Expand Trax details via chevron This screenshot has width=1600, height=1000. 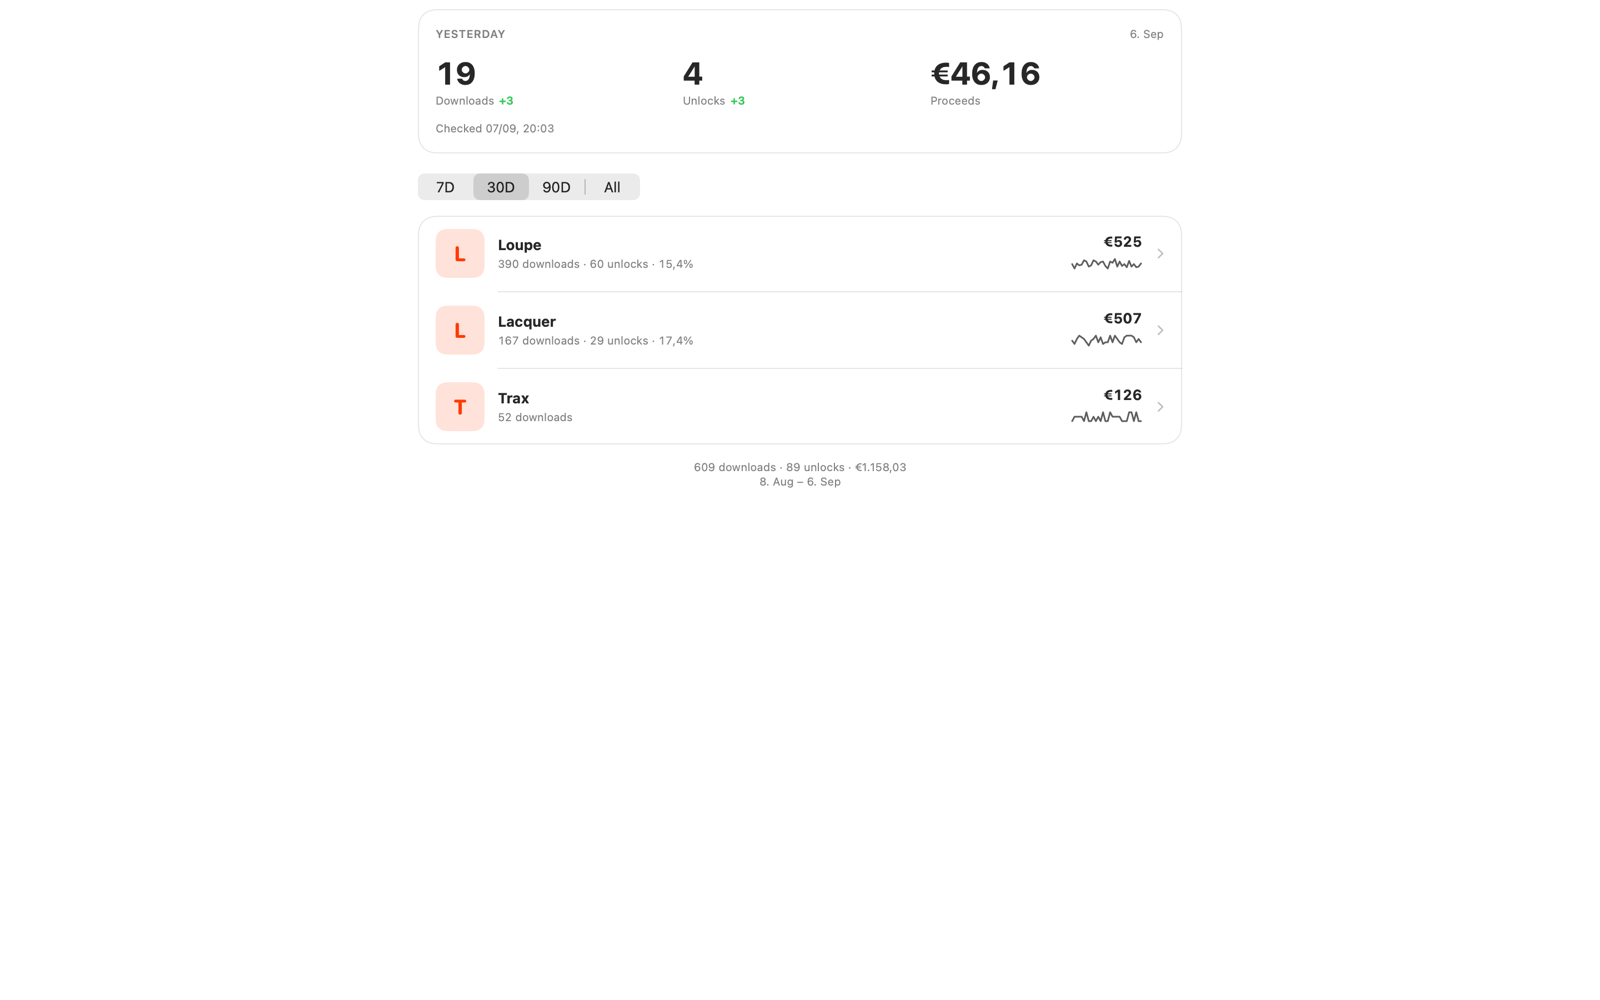coord(1160,407)
